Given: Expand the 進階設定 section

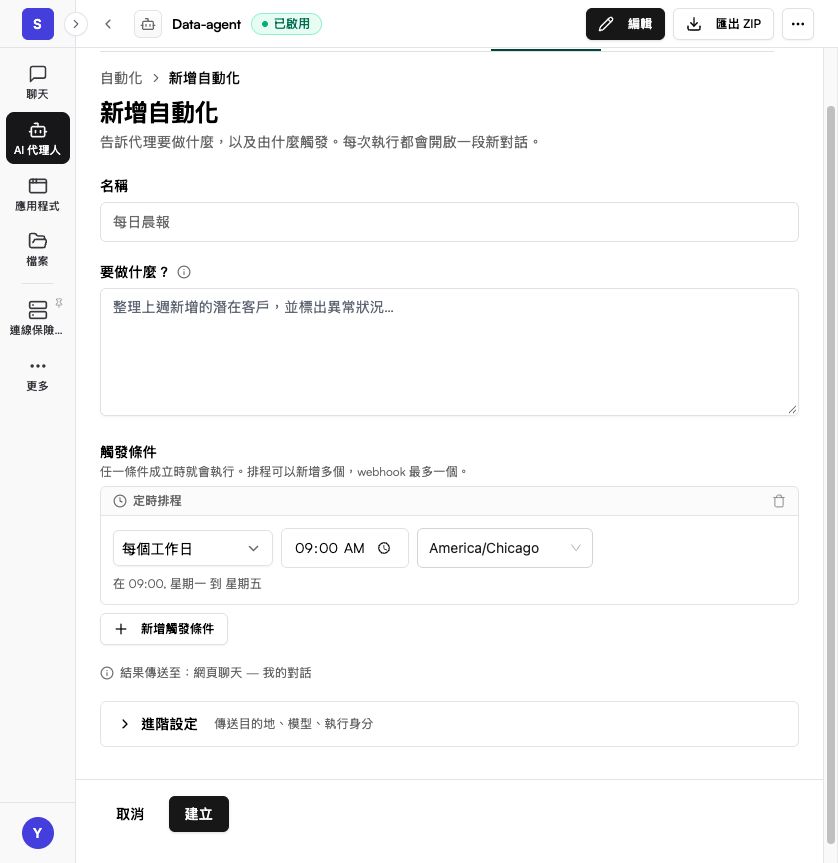Looking at the screenshot, I should click(449, 724).
